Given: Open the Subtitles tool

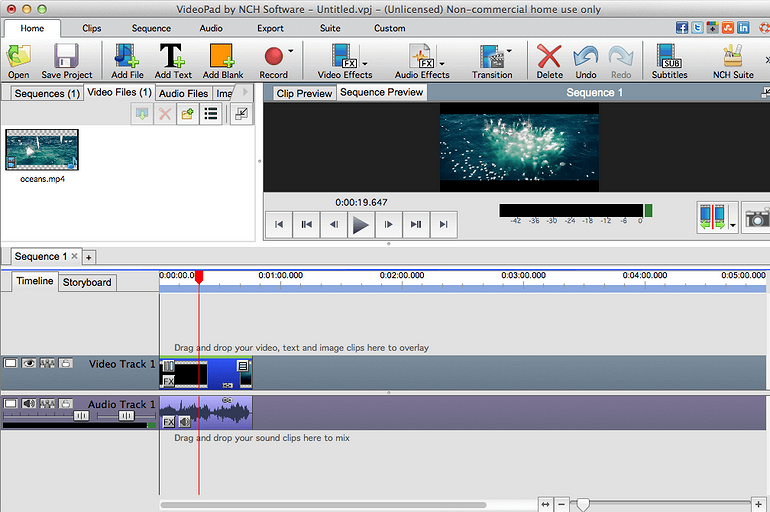Looking at the screenshot, I should click(669, 60).
